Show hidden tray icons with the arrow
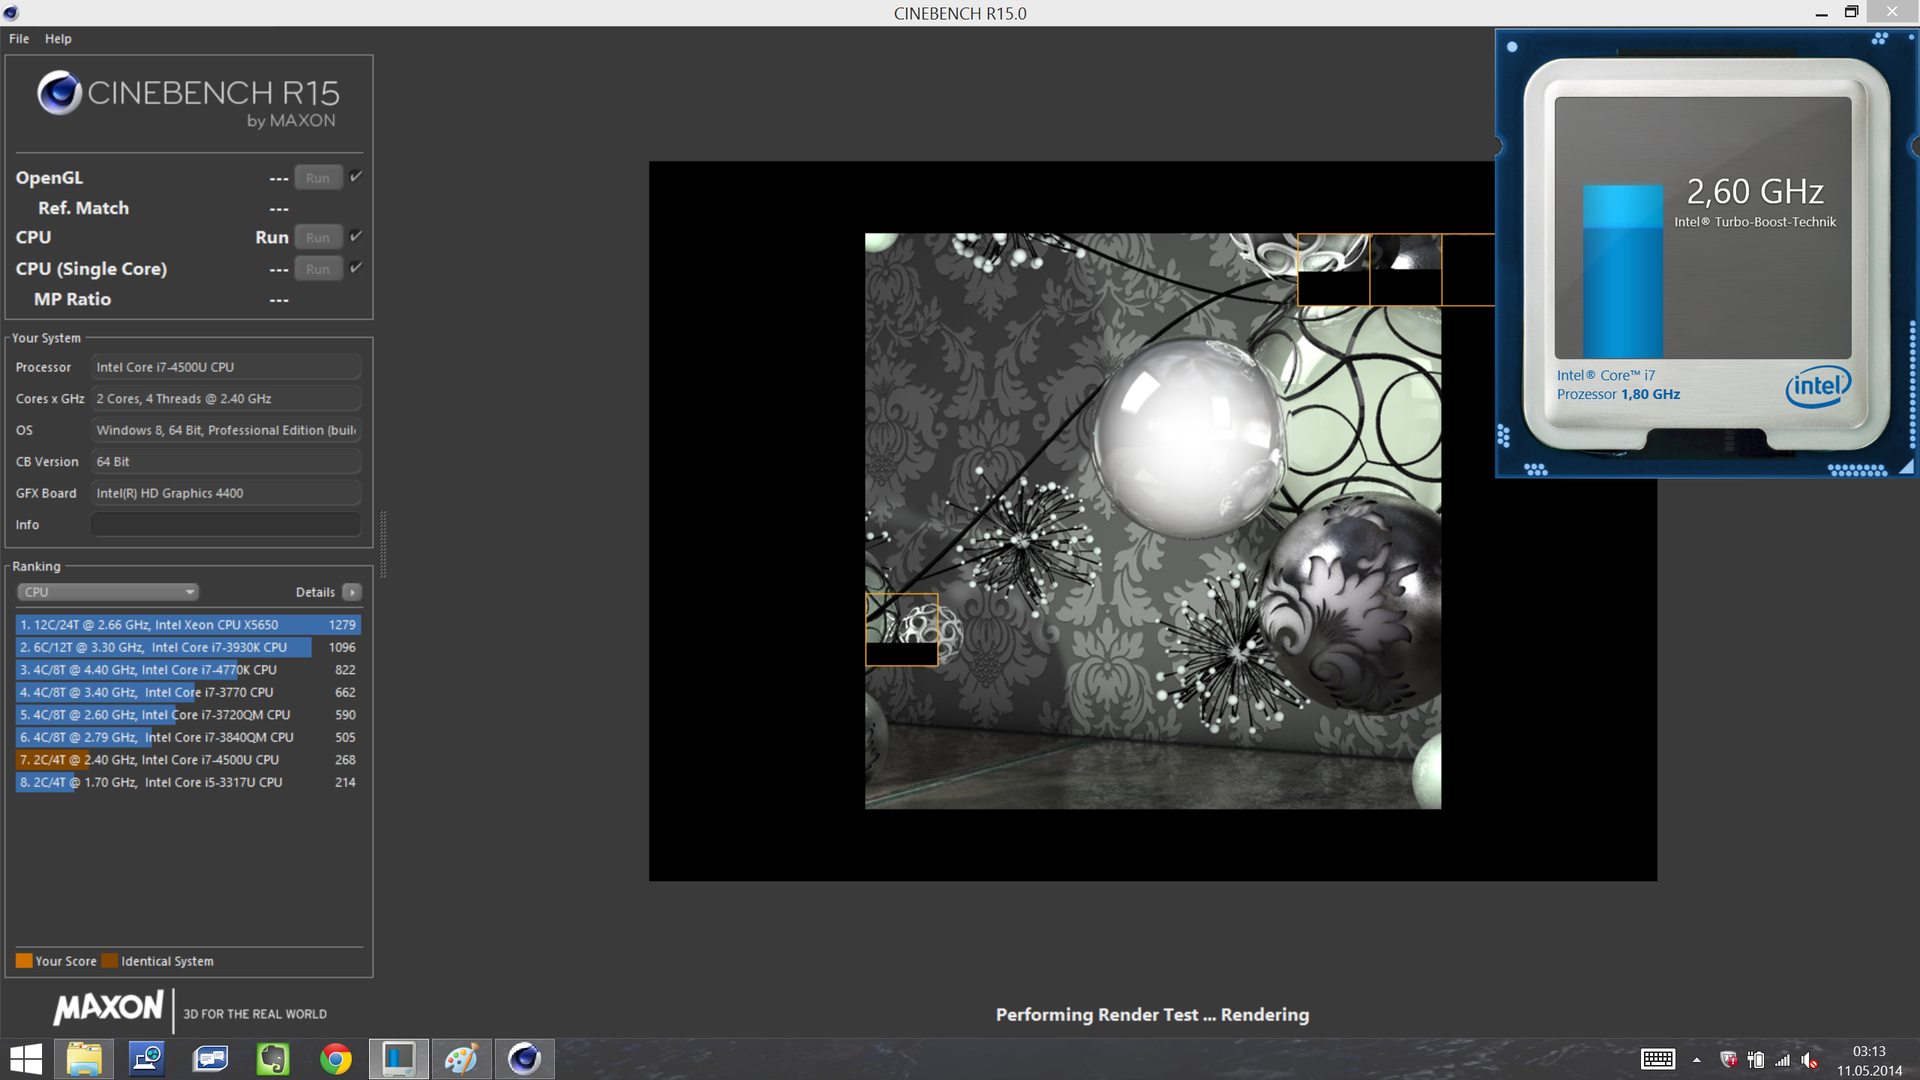Screen dimensions: 1920x1080 (x=1696, y=1060)
